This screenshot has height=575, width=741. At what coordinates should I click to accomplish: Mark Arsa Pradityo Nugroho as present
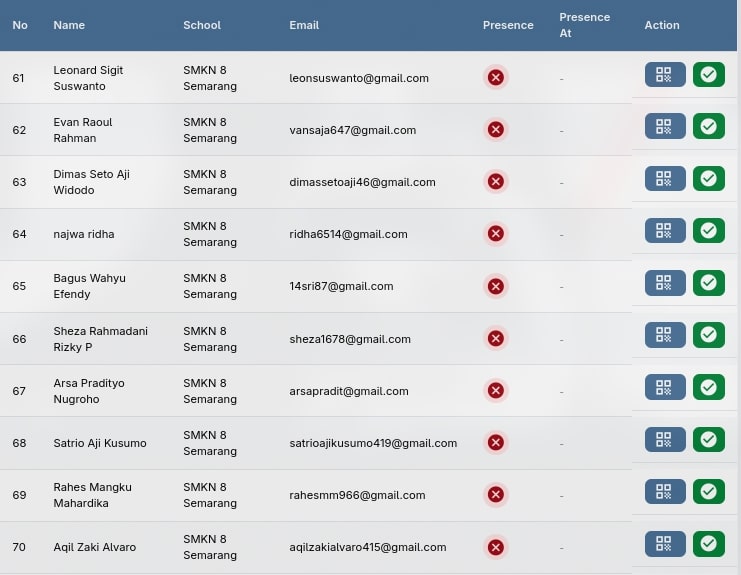click(708, 387)
